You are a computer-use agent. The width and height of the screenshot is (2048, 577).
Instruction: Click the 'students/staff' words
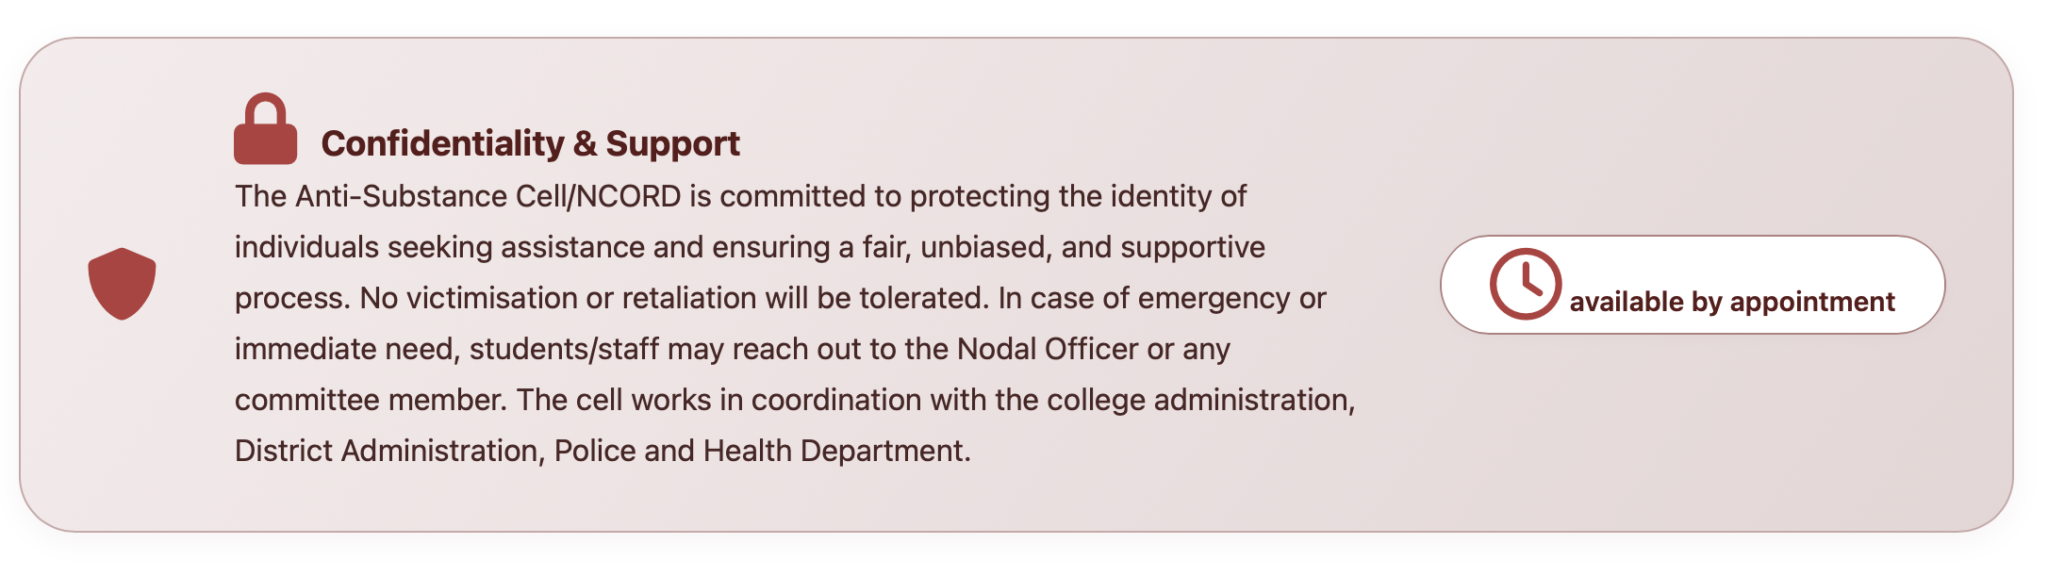tap(564, 349)
